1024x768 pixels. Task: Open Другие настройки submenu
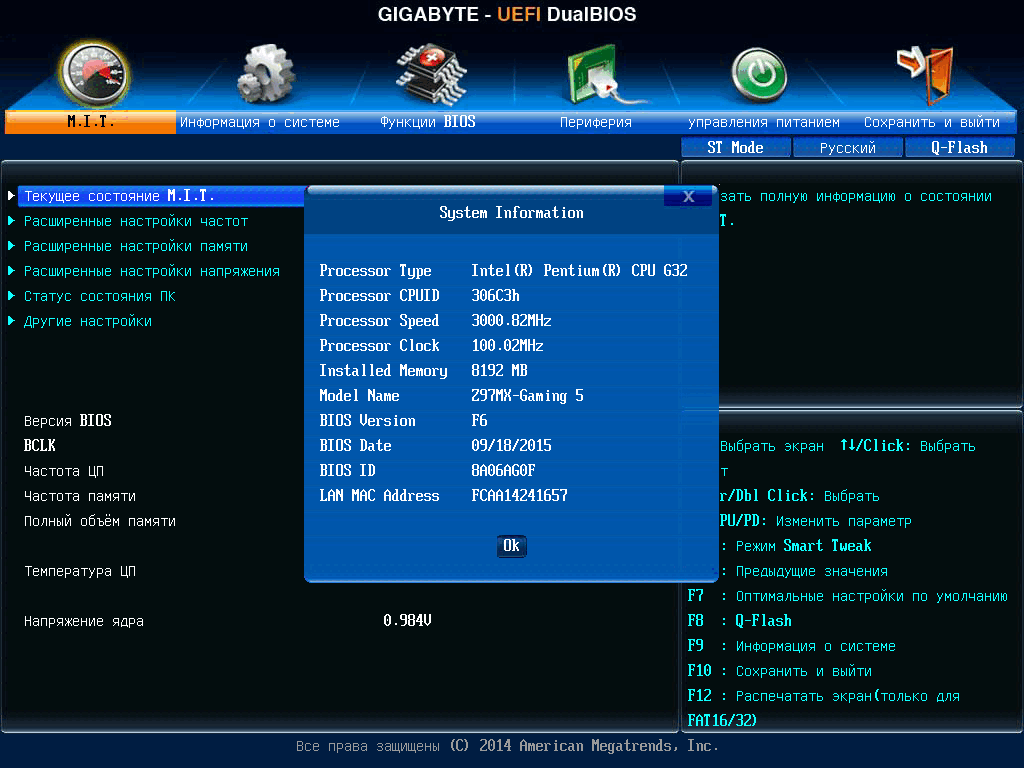pos(88,321)
